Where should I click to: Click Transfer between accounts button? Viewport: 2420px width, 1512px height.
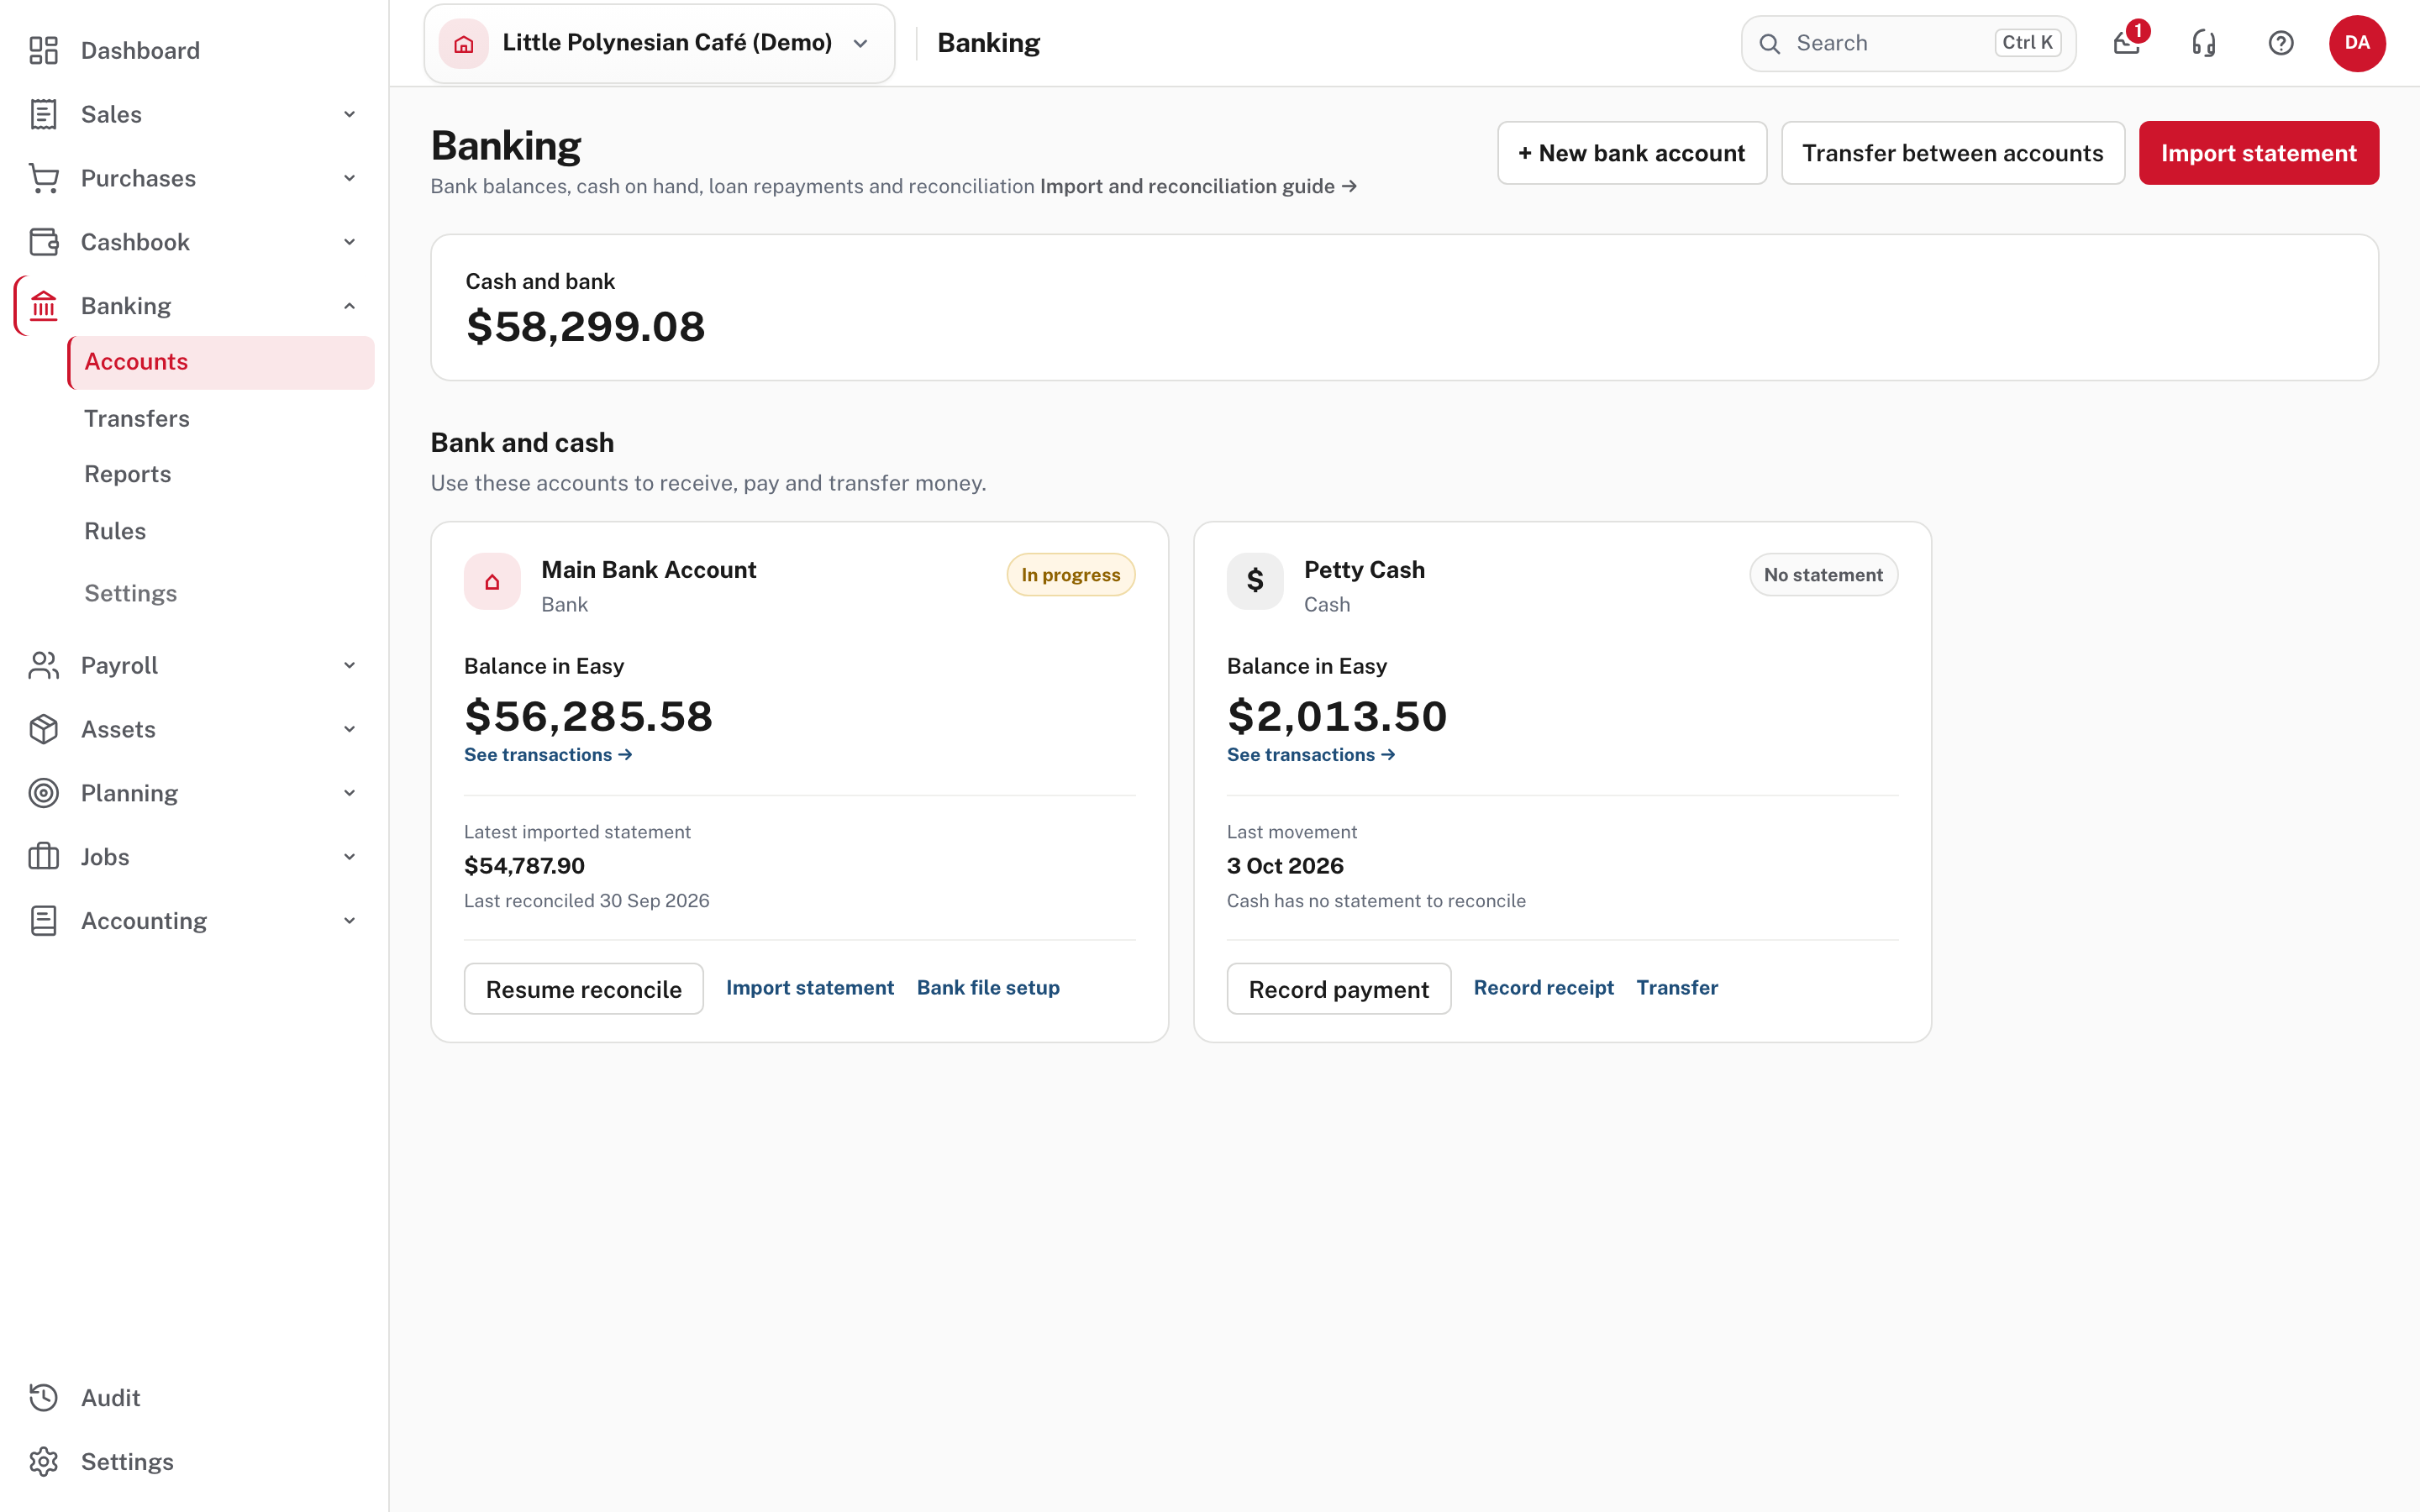pyautogui.click(x=1952, y=153)
